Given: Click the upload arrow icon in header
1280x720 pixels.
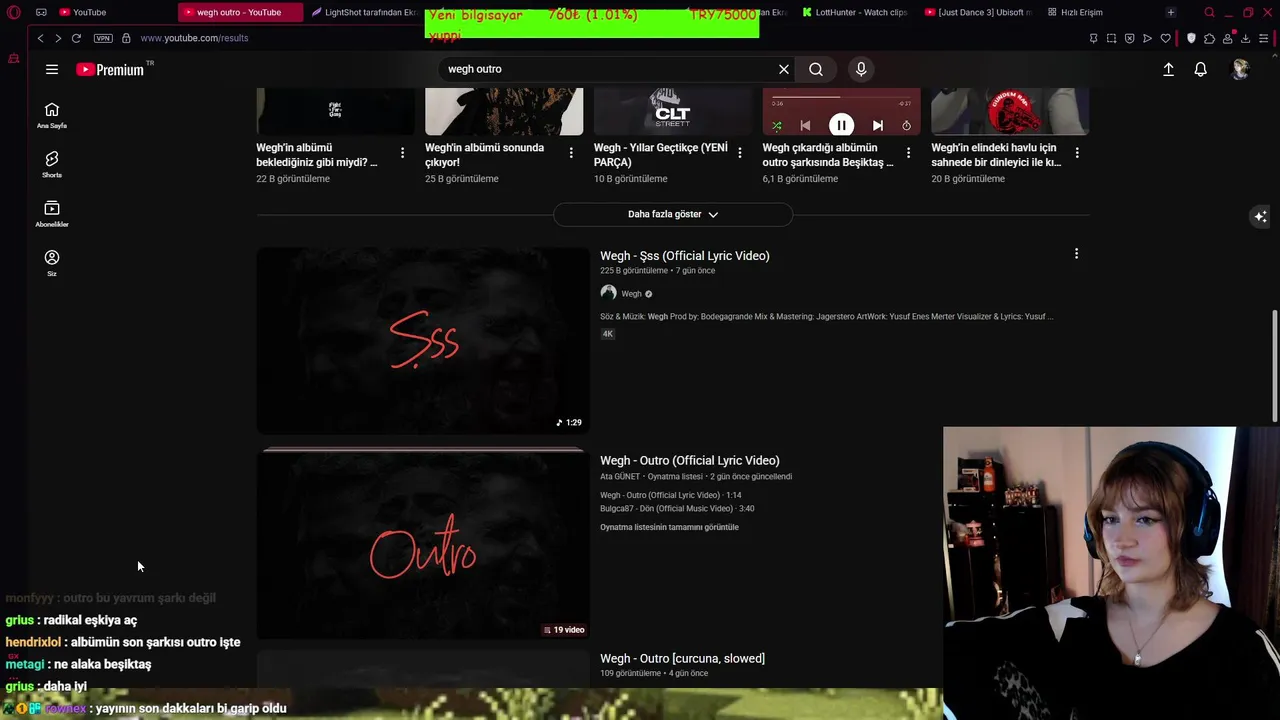Looking at the screenshot, I should [1168, 69].
